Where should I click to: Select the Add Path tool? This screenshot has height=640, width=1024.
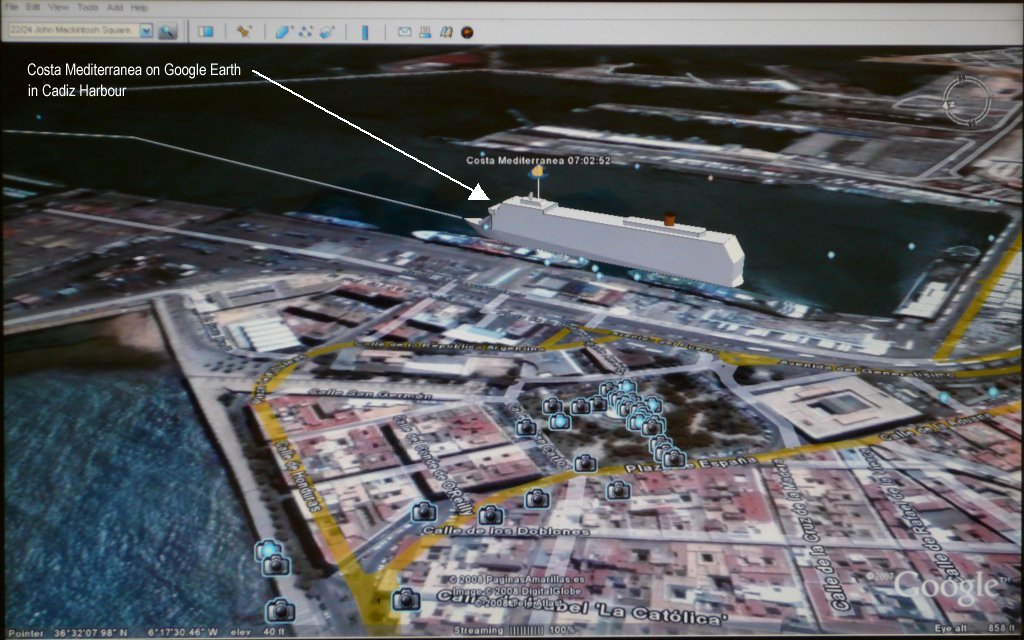[305, 31]
